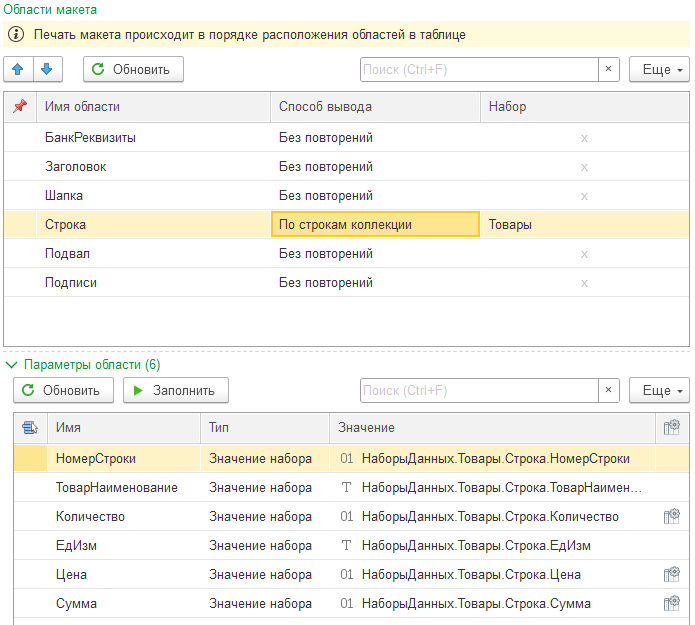The width and height of the screenshot is (695, 625).
Task: Click the gear icon in Количество row
Action: point(671,517)
